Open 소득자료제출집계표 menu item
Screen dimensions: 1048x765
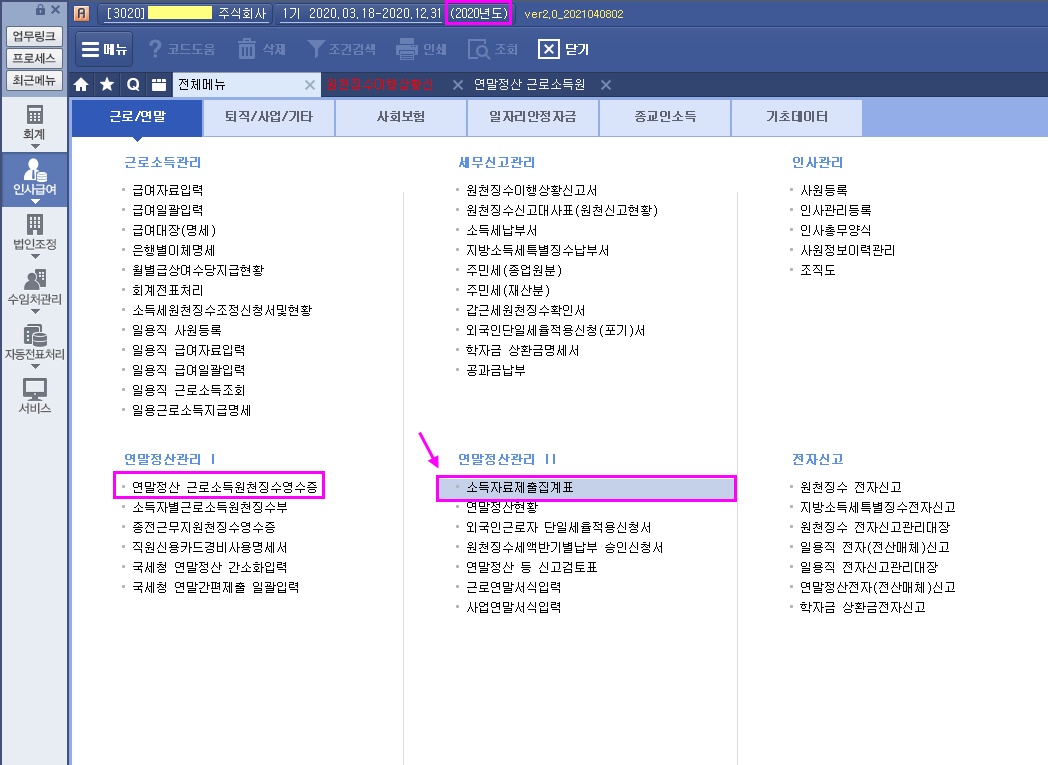[520, 487]
